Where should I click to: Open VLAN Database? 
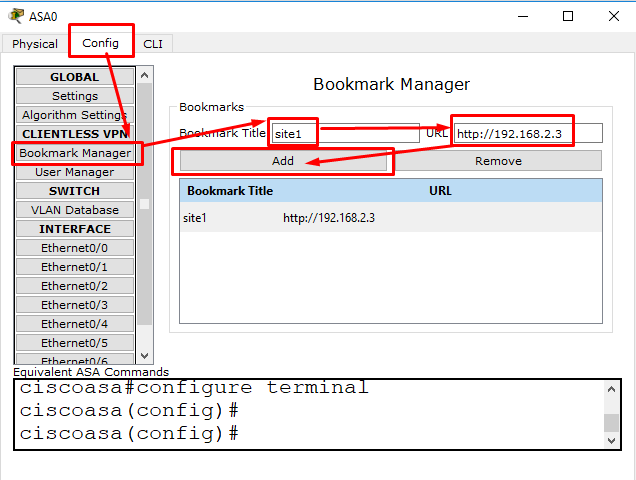point(75,210)
